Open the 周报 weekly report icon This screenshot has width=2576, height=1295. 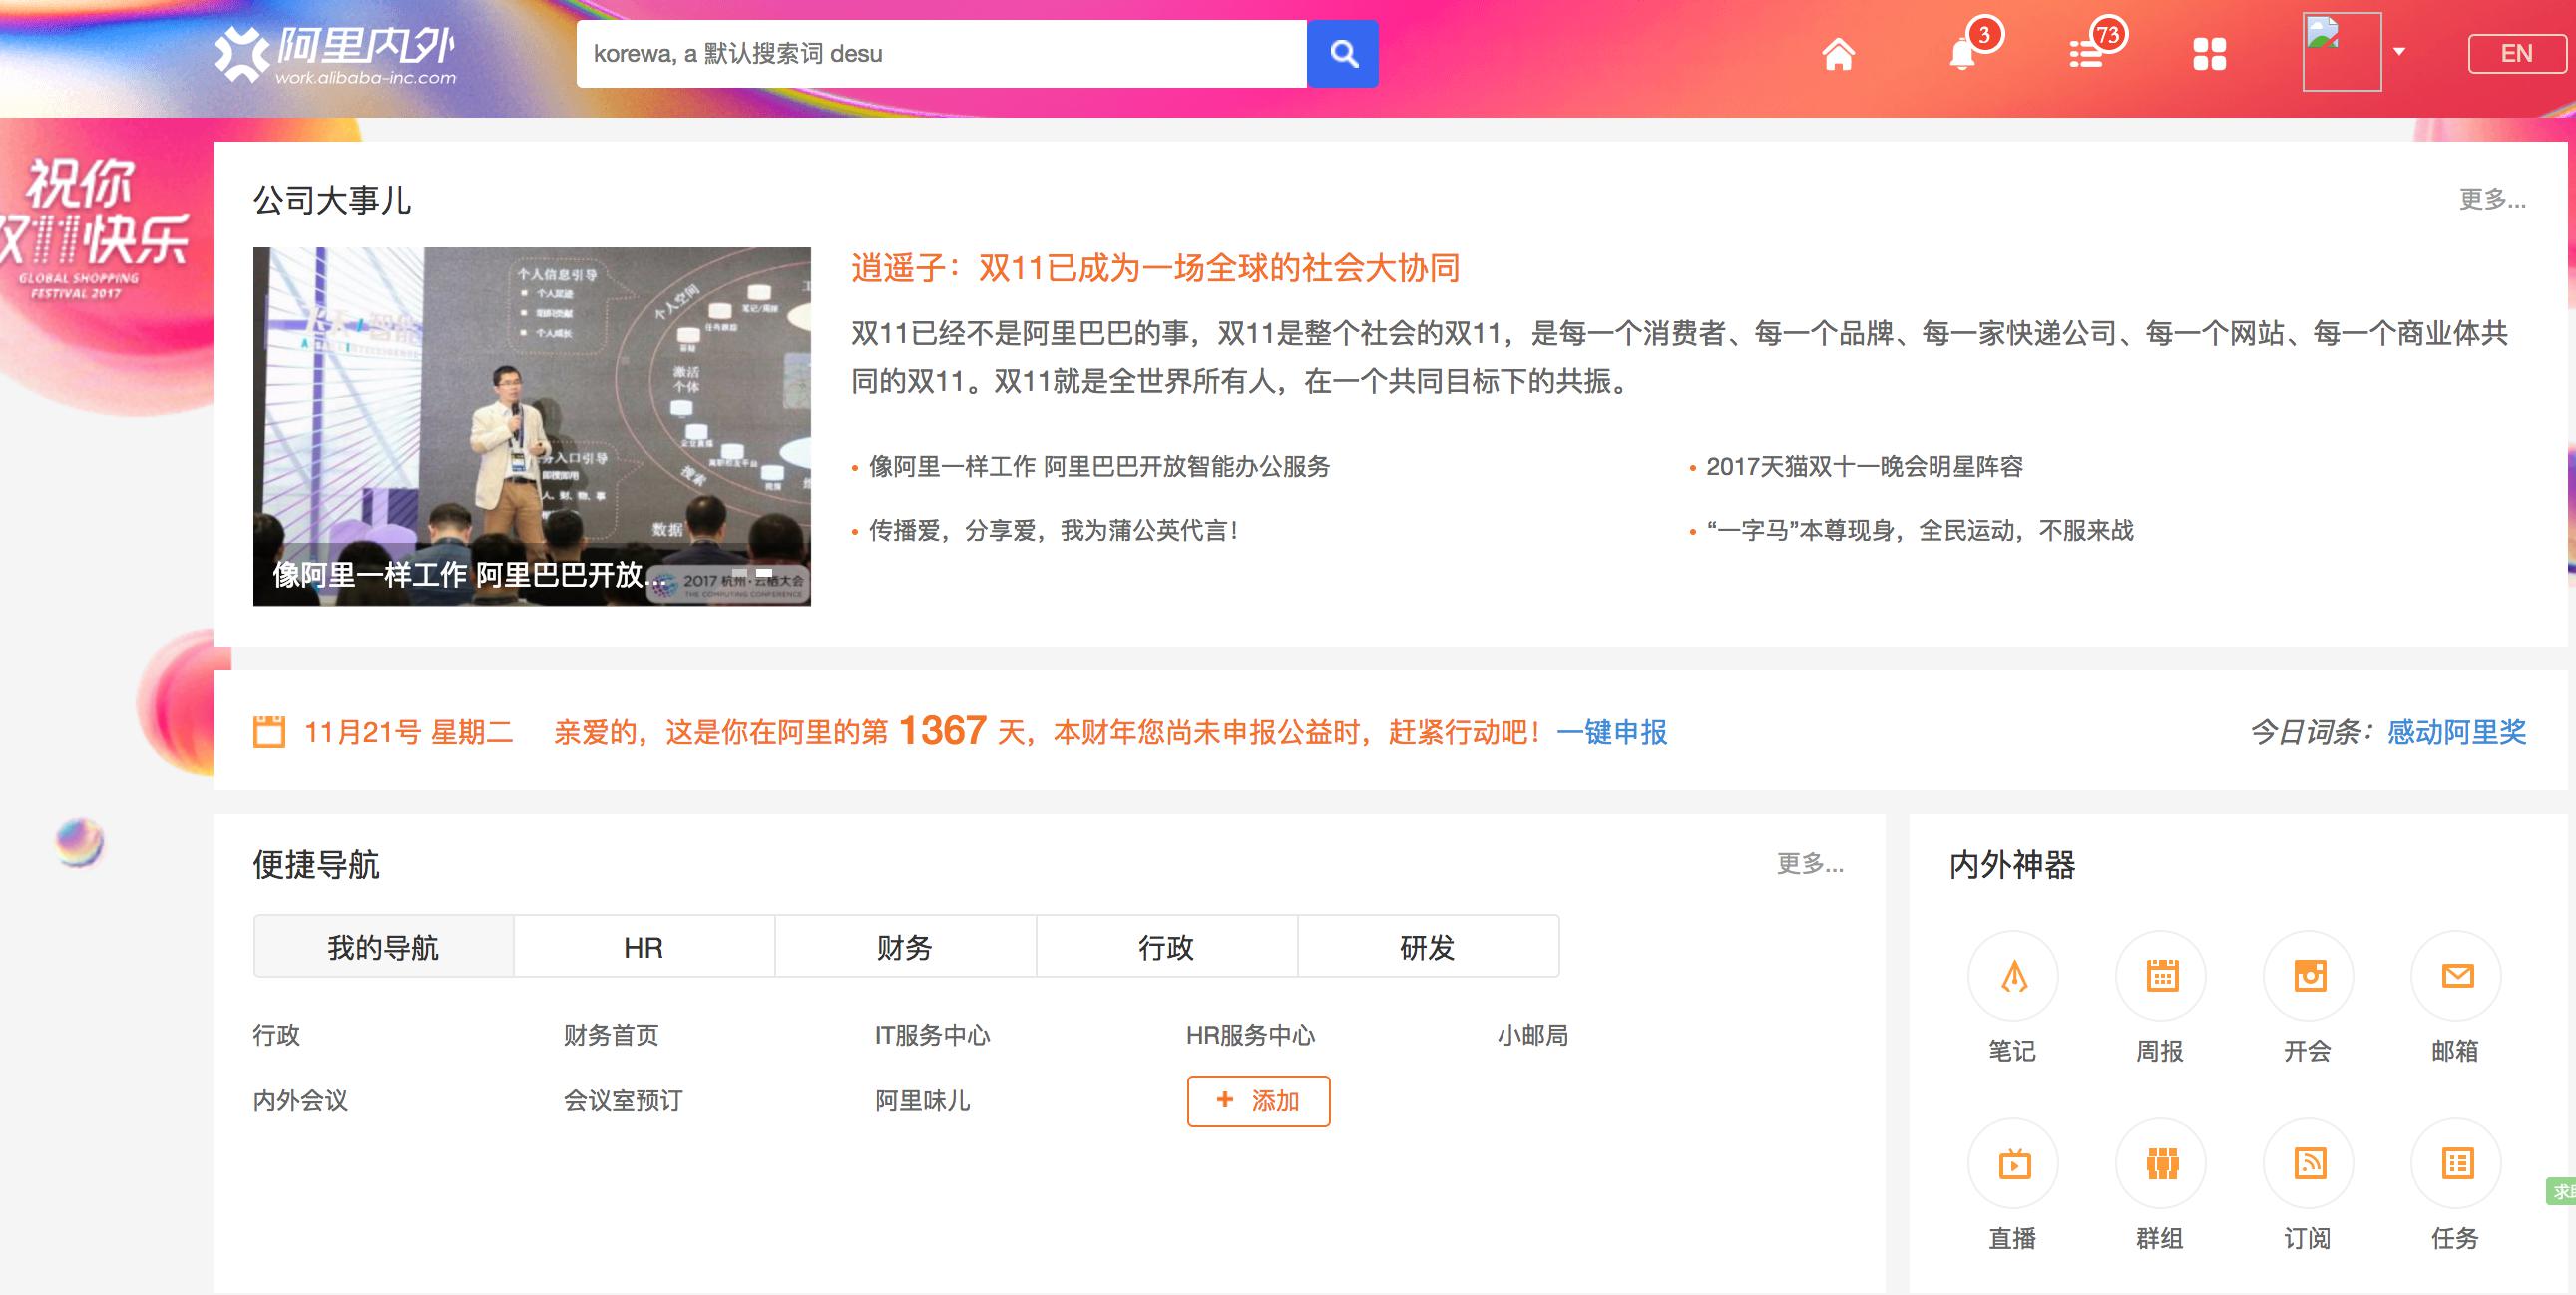coord(2161,976)
